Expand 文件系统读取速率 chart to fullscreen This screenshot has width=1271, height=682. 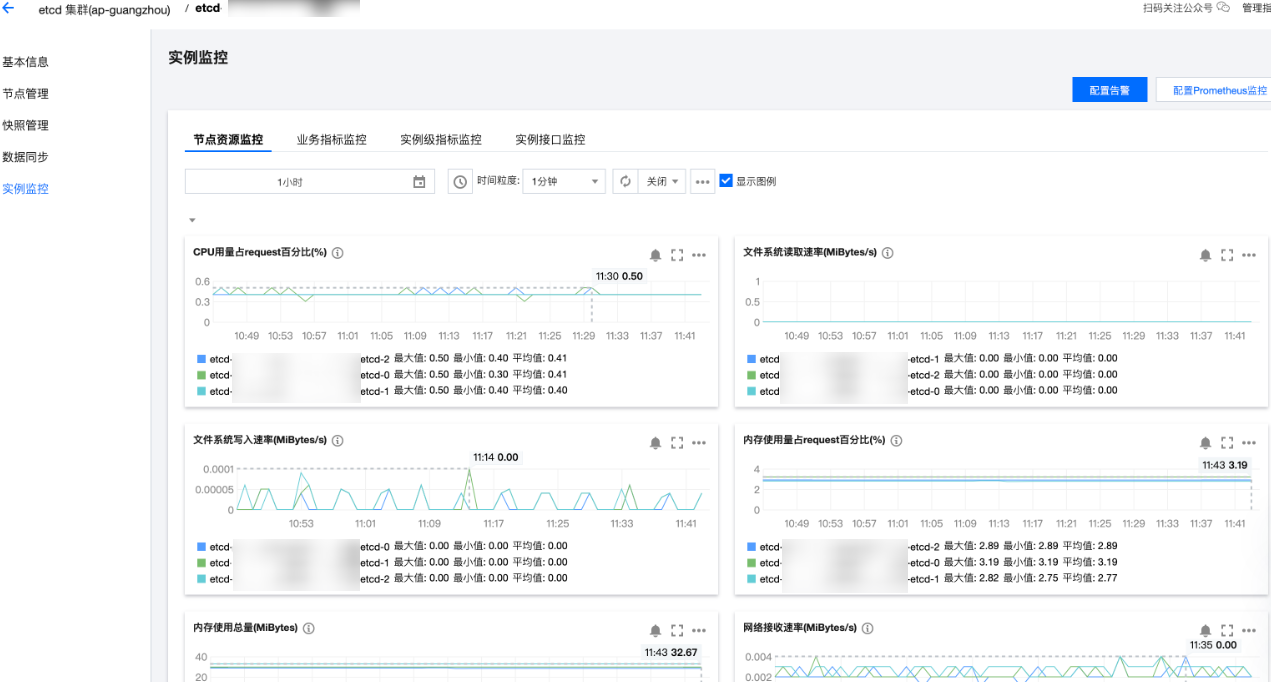[x=1227, y=255]
